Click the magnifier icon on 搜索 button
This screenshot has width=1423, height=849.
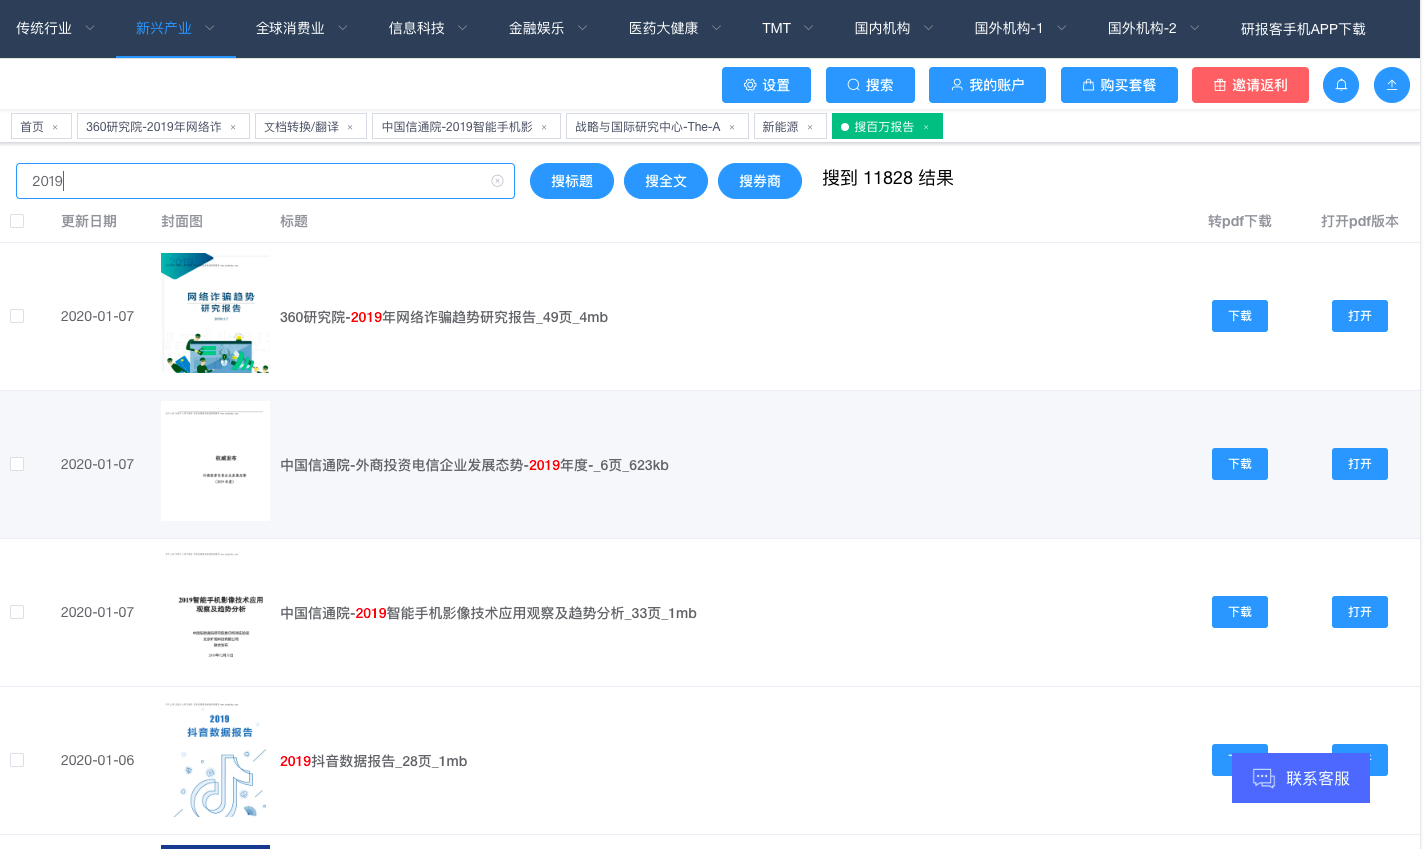[854, 85]
